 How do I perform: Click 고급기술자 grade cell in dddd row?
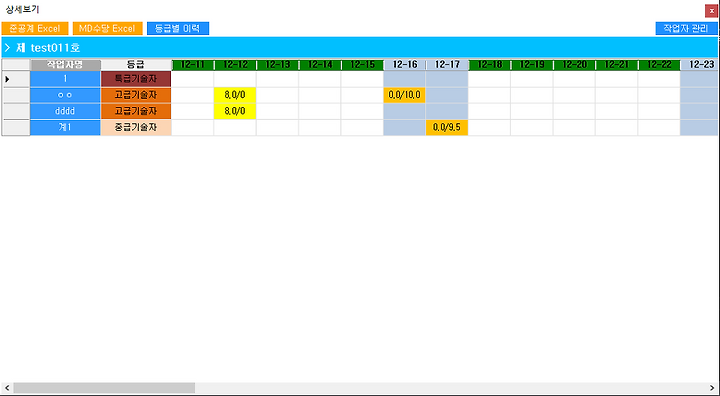[136, 111]
